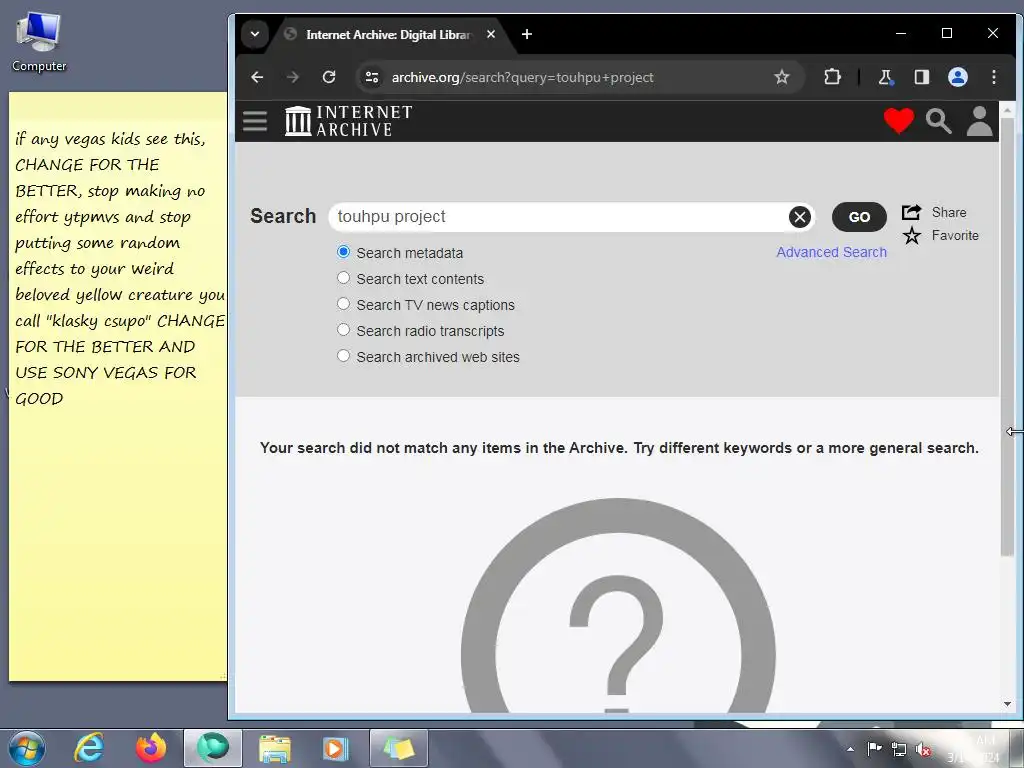The image size is (1024, 768).
Task: Close the Internet Archive tab
Action: click(x=491, y=34)
